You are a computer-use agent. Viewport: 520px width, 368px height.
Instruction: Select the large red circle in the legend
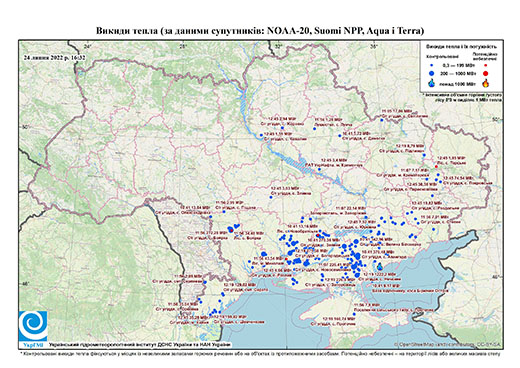pos(485,73)
